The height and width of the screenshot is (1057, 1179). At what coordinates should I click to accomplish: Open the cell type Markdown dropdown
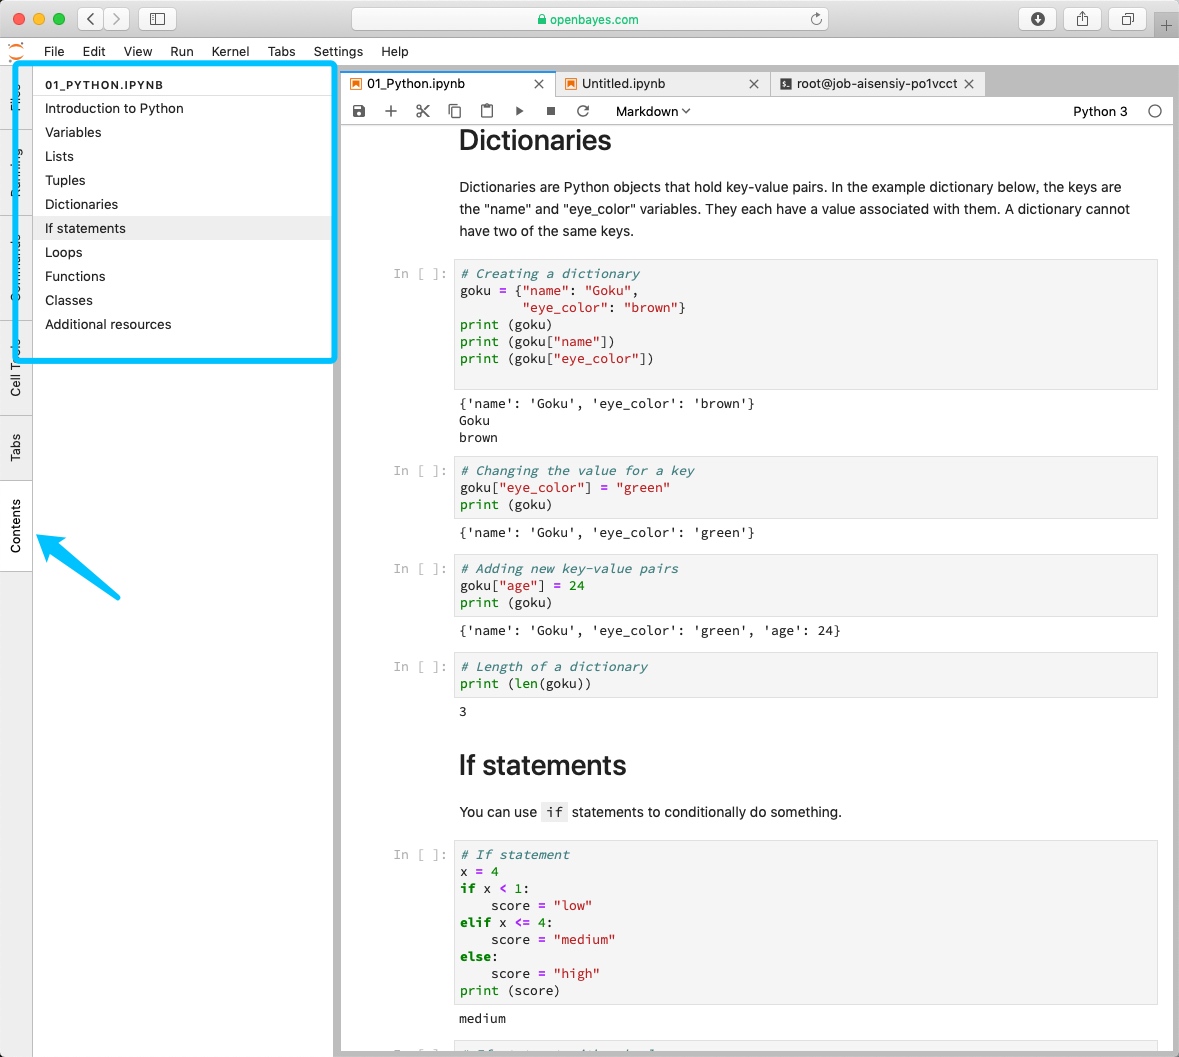[652, 111]
